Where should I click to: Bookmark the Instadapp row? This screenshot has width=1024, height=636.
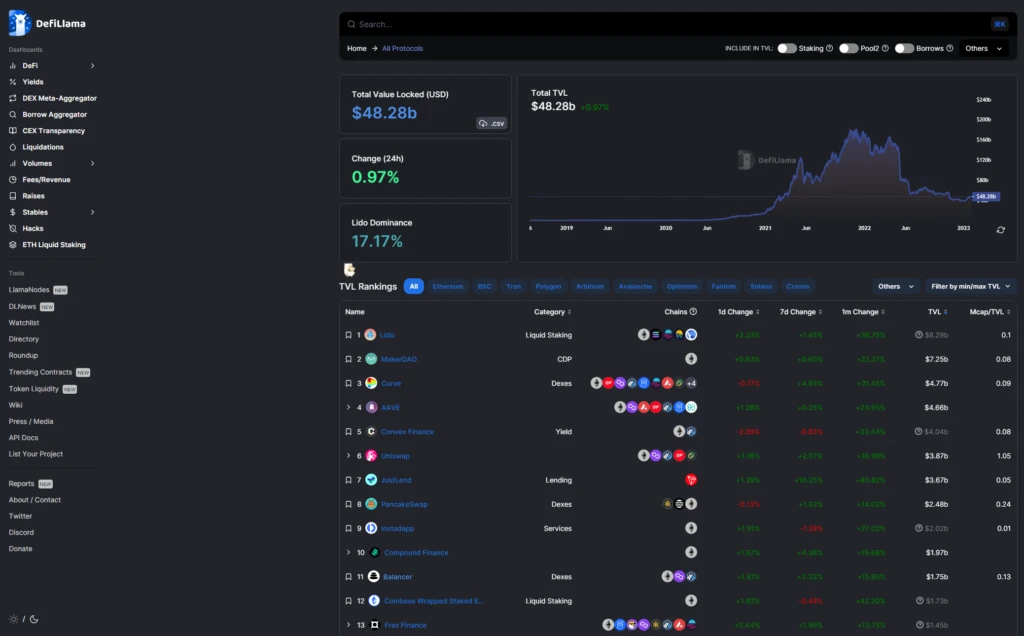coord(348,528)
